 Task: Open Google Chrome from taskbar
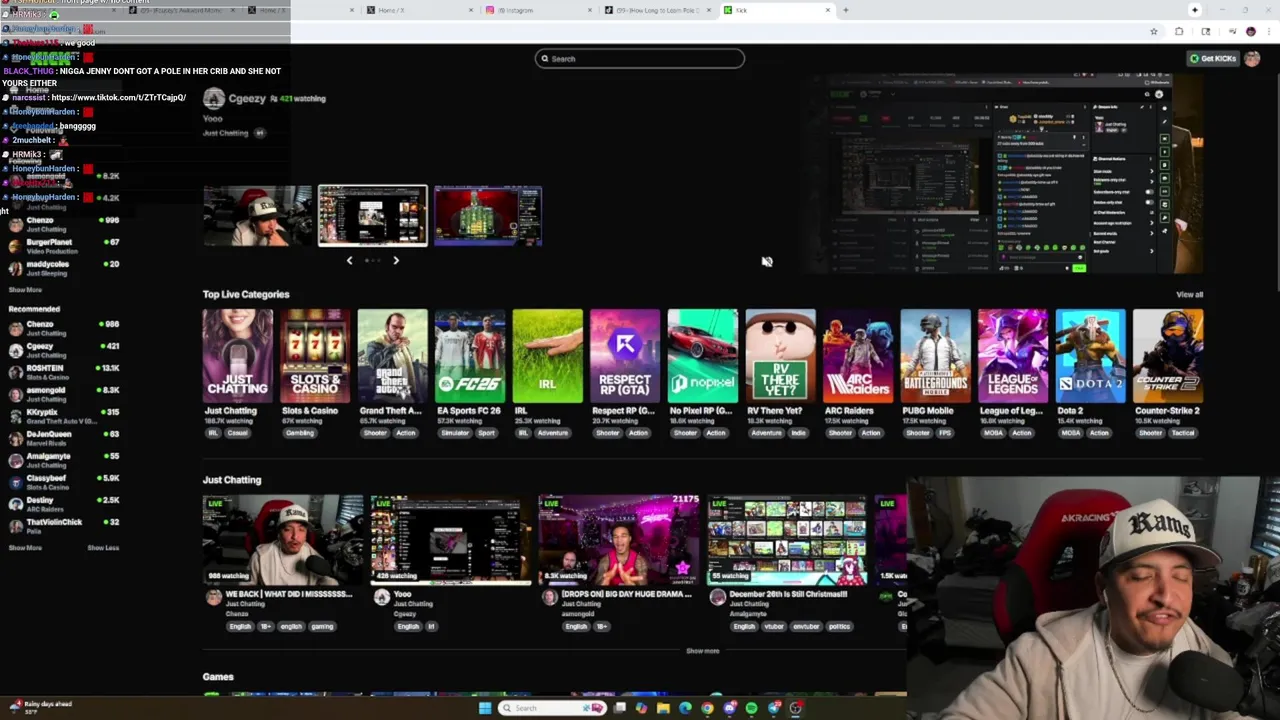[x=707, y=708]
